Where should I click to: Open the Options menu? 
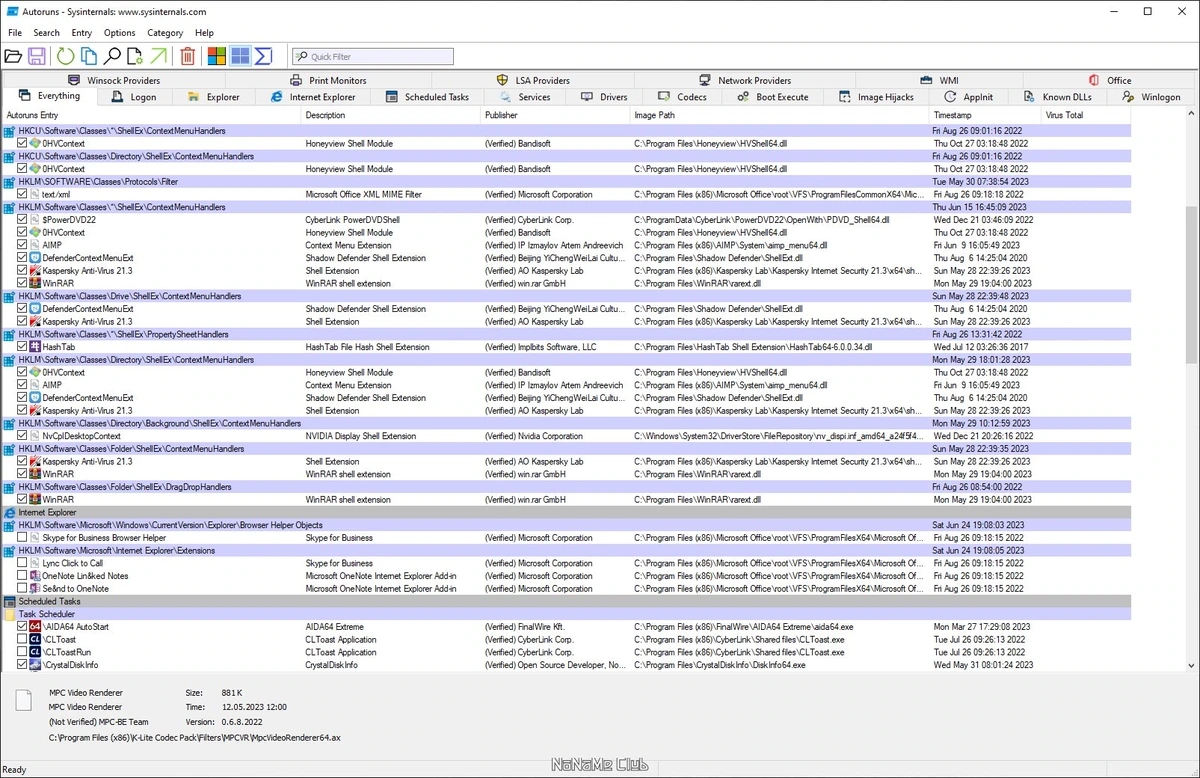point(119,33)
